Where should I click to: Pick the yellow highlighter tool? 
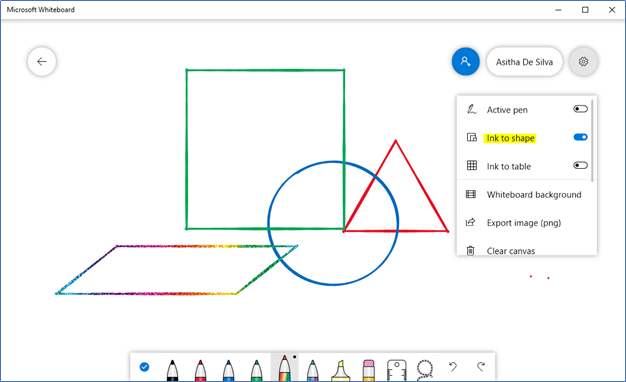click(341, 370)
